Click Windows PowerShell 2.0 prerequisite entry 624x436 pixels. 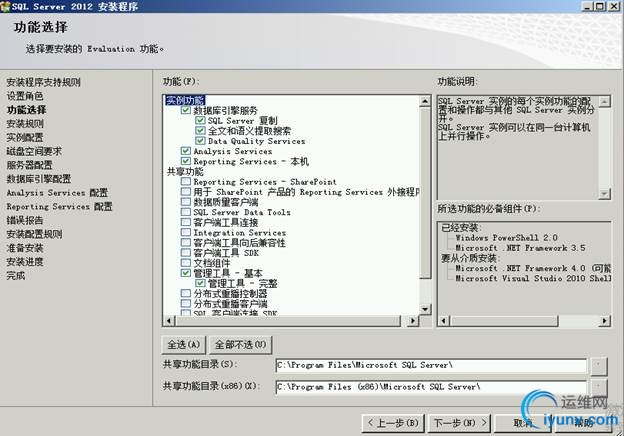(x=507, y=238)
